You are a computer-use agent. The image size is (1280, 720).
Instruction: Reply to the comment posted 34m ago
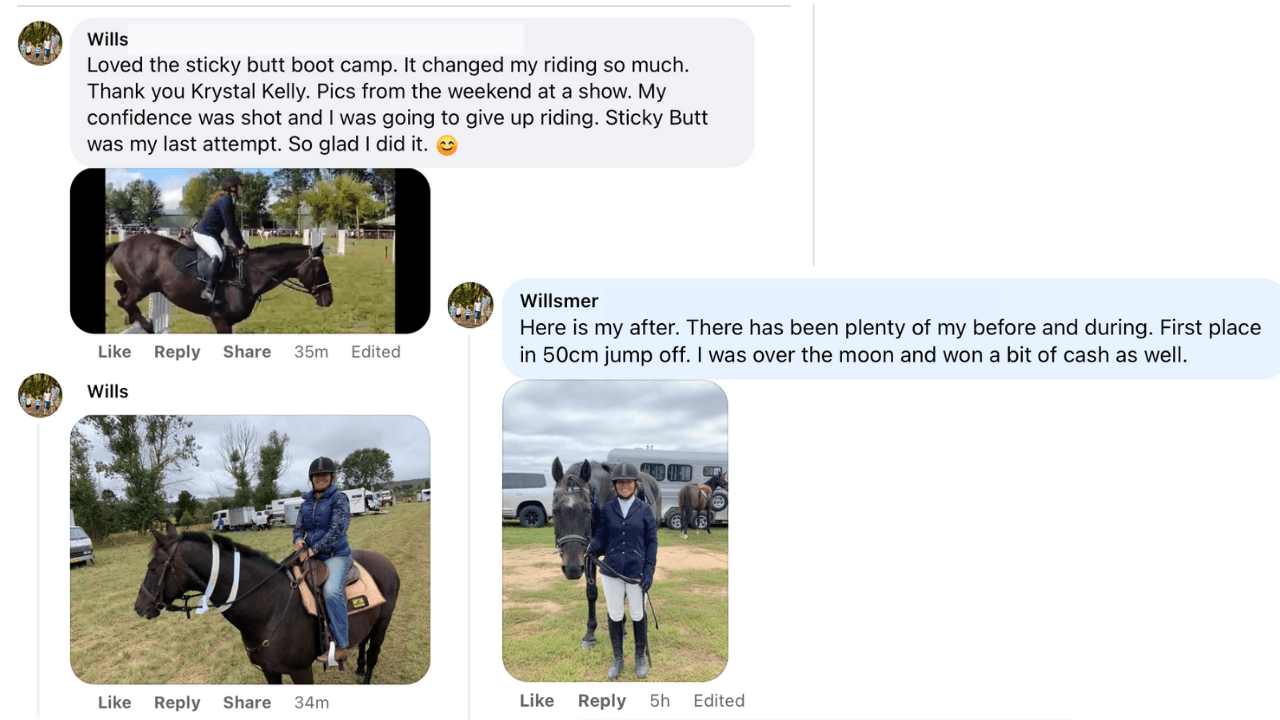[x=177, y=703]
